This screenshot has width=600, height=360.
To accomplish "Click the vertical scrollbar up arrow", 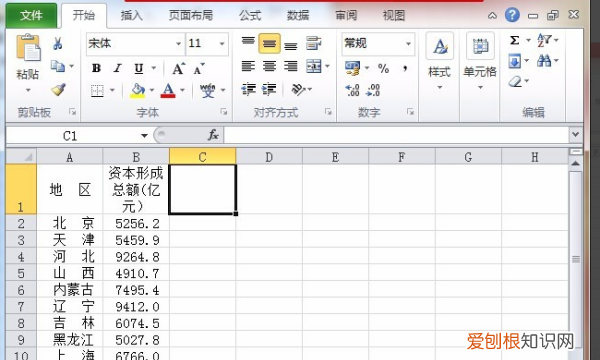I will [x=575, y=164].
